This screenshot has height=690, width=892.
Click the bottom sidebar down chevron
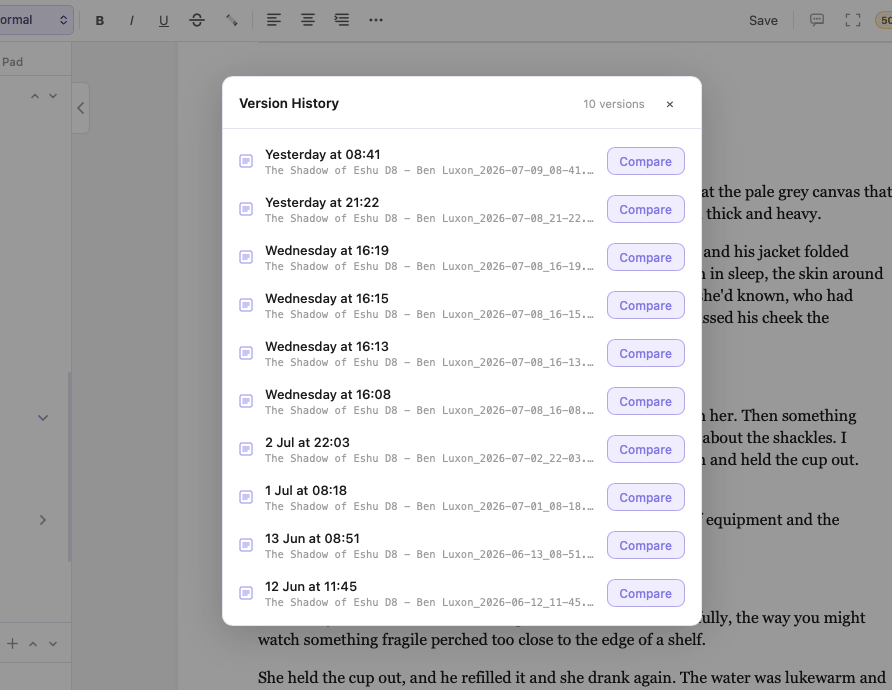[x=53, y=644]
